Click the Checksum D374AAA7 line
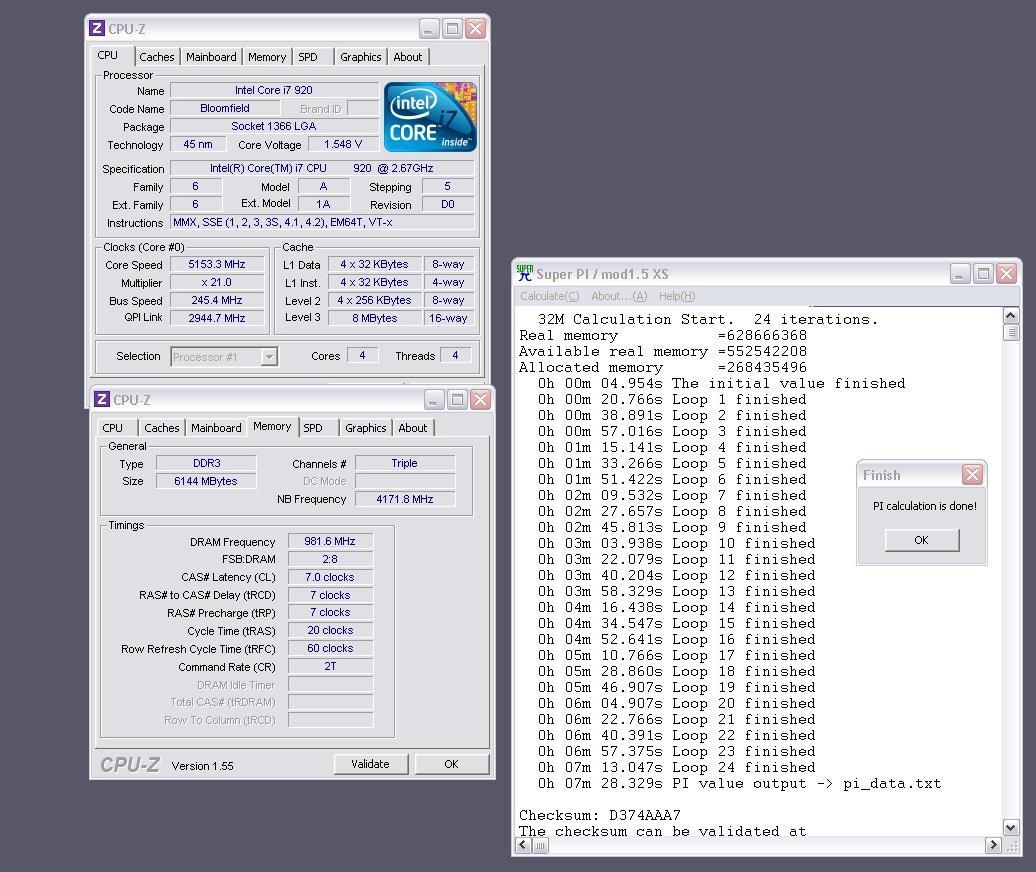The width and height of the screenshot is (1036, 872). pos(599,815)
